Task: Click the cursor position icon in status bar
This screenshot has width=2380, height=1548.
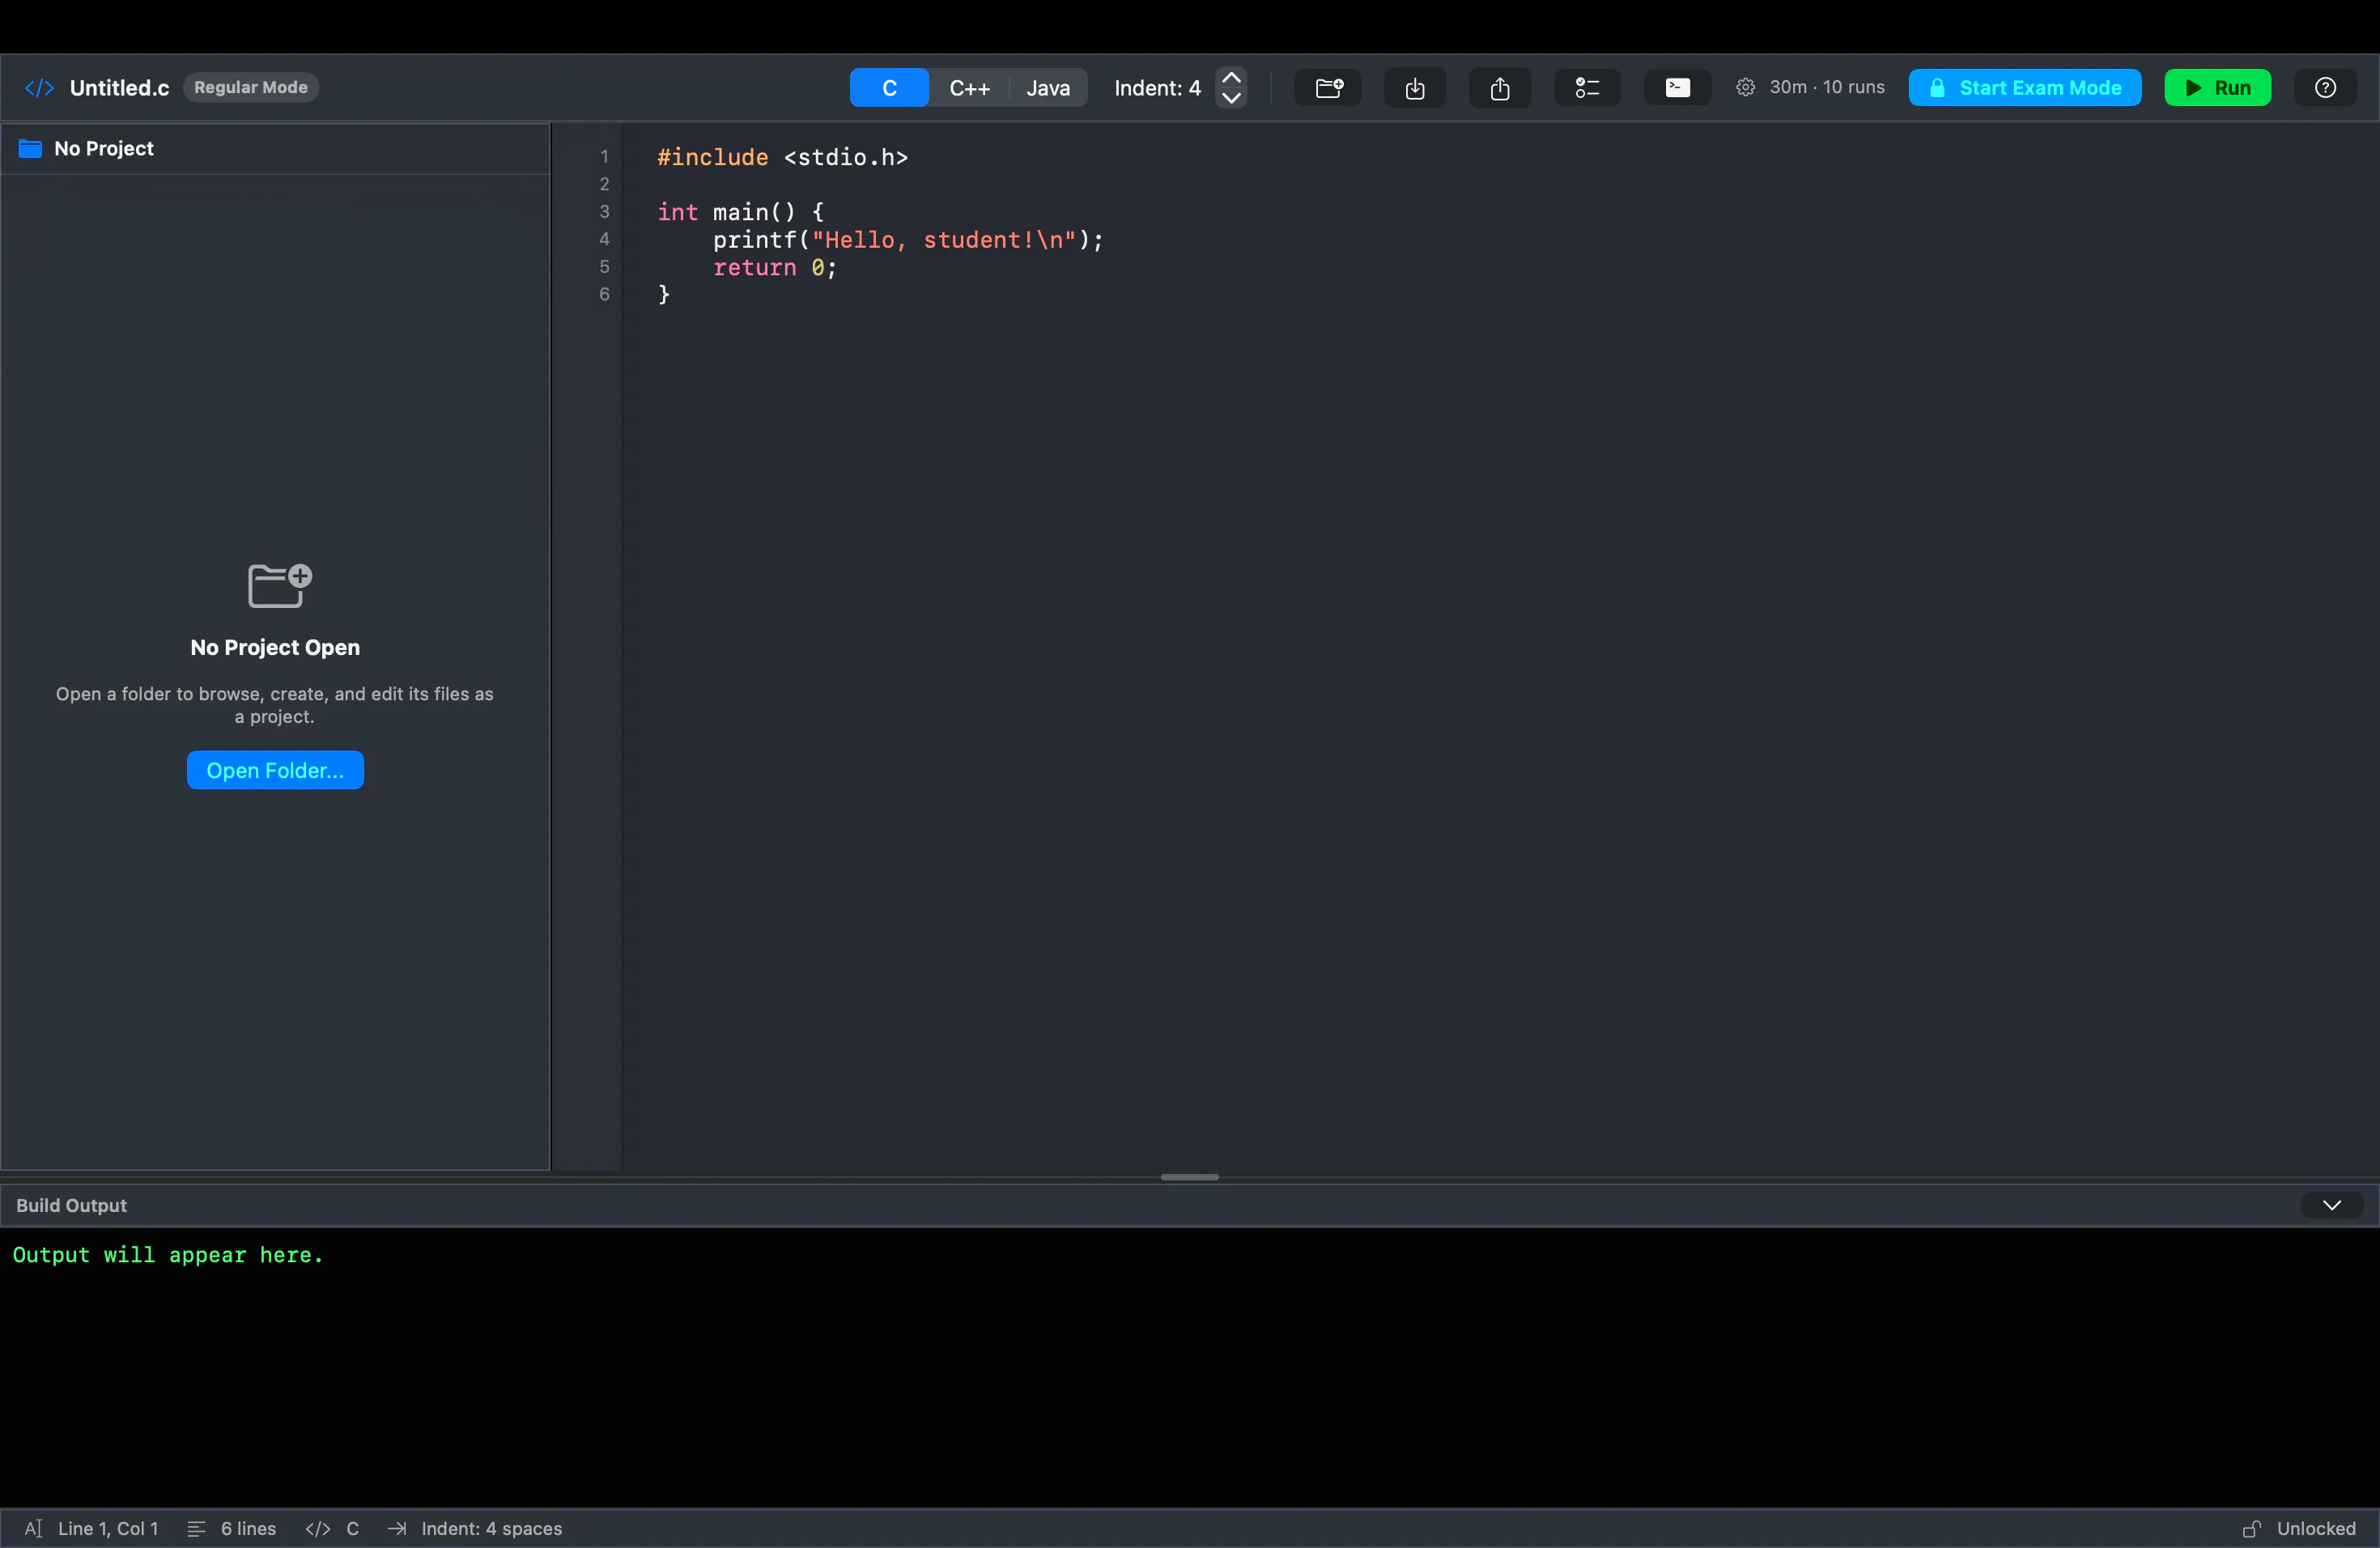Action: (x=34, y=1528)
